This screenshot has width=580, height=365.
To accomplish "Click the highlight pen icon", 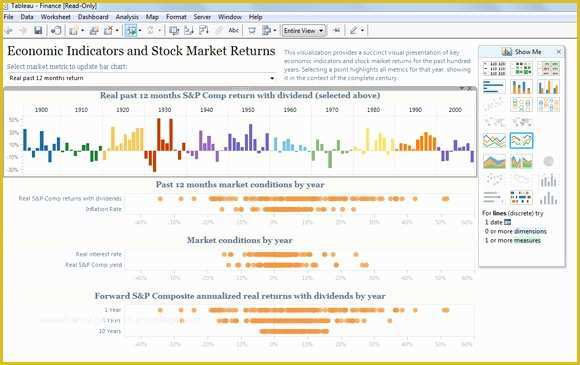I will click(x=354, y=31).
